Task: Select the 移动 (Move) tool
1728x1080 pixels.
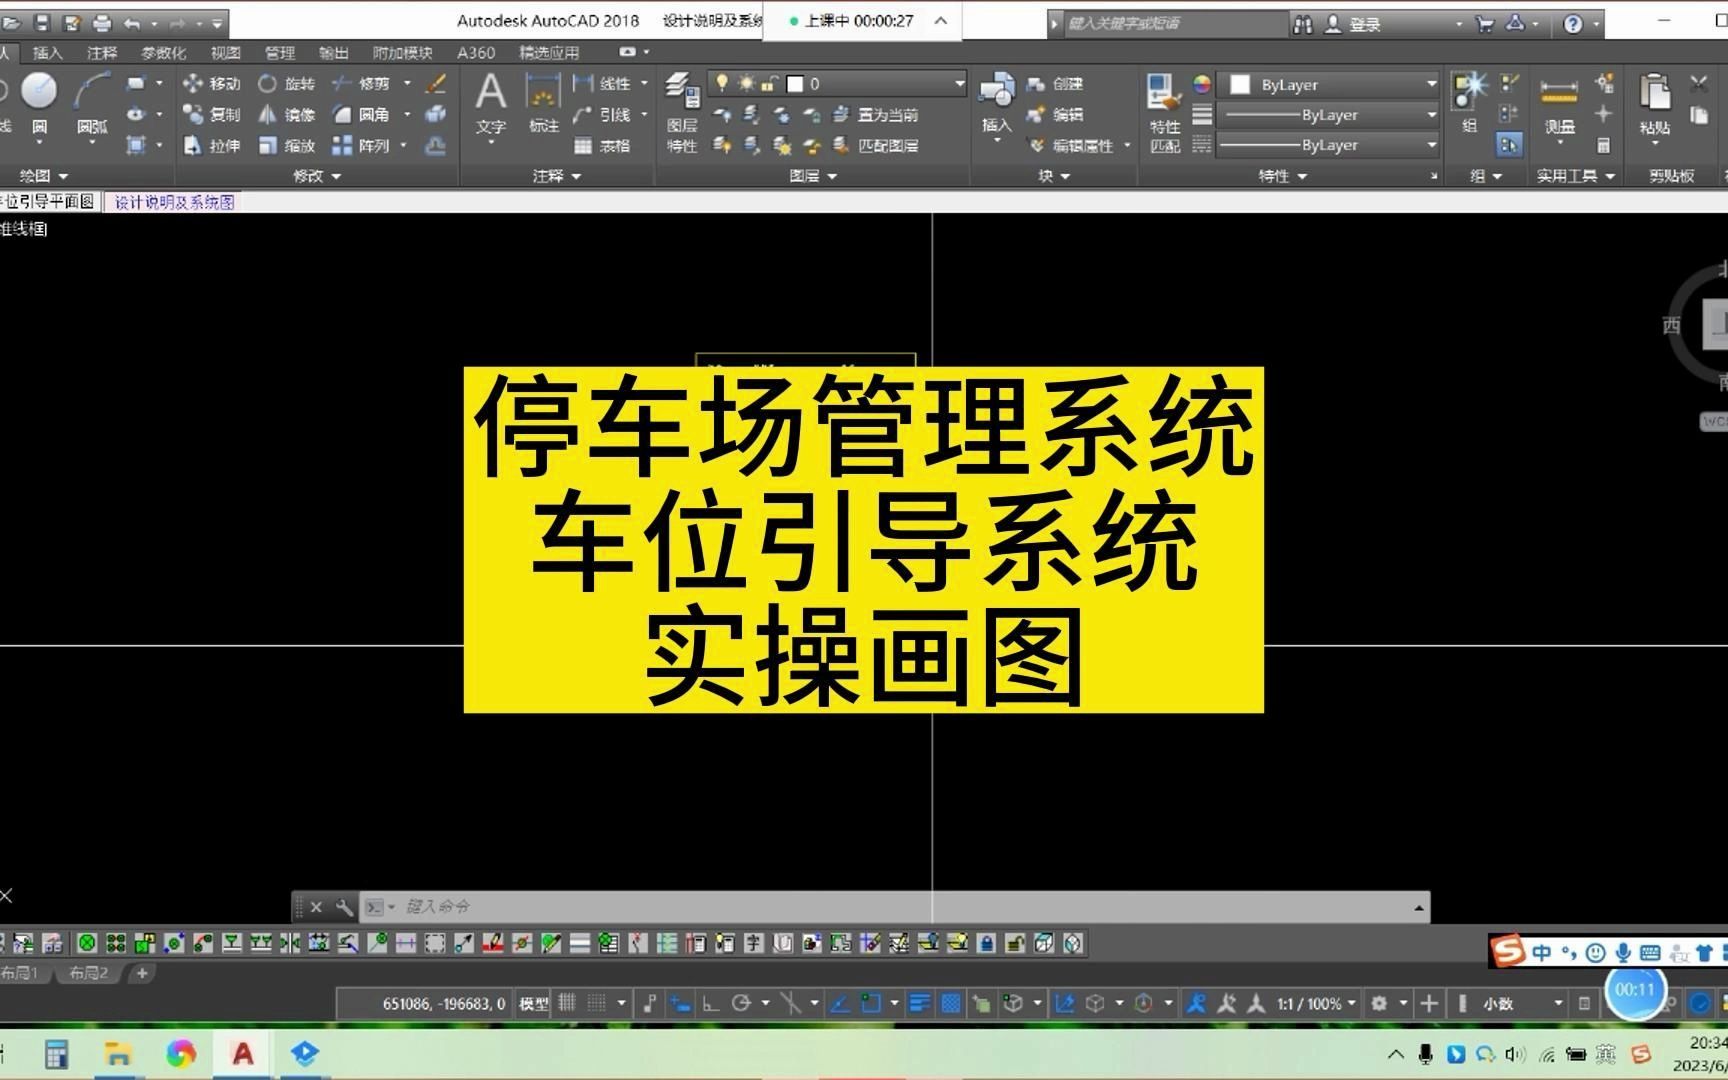Action: pos(211,84)
